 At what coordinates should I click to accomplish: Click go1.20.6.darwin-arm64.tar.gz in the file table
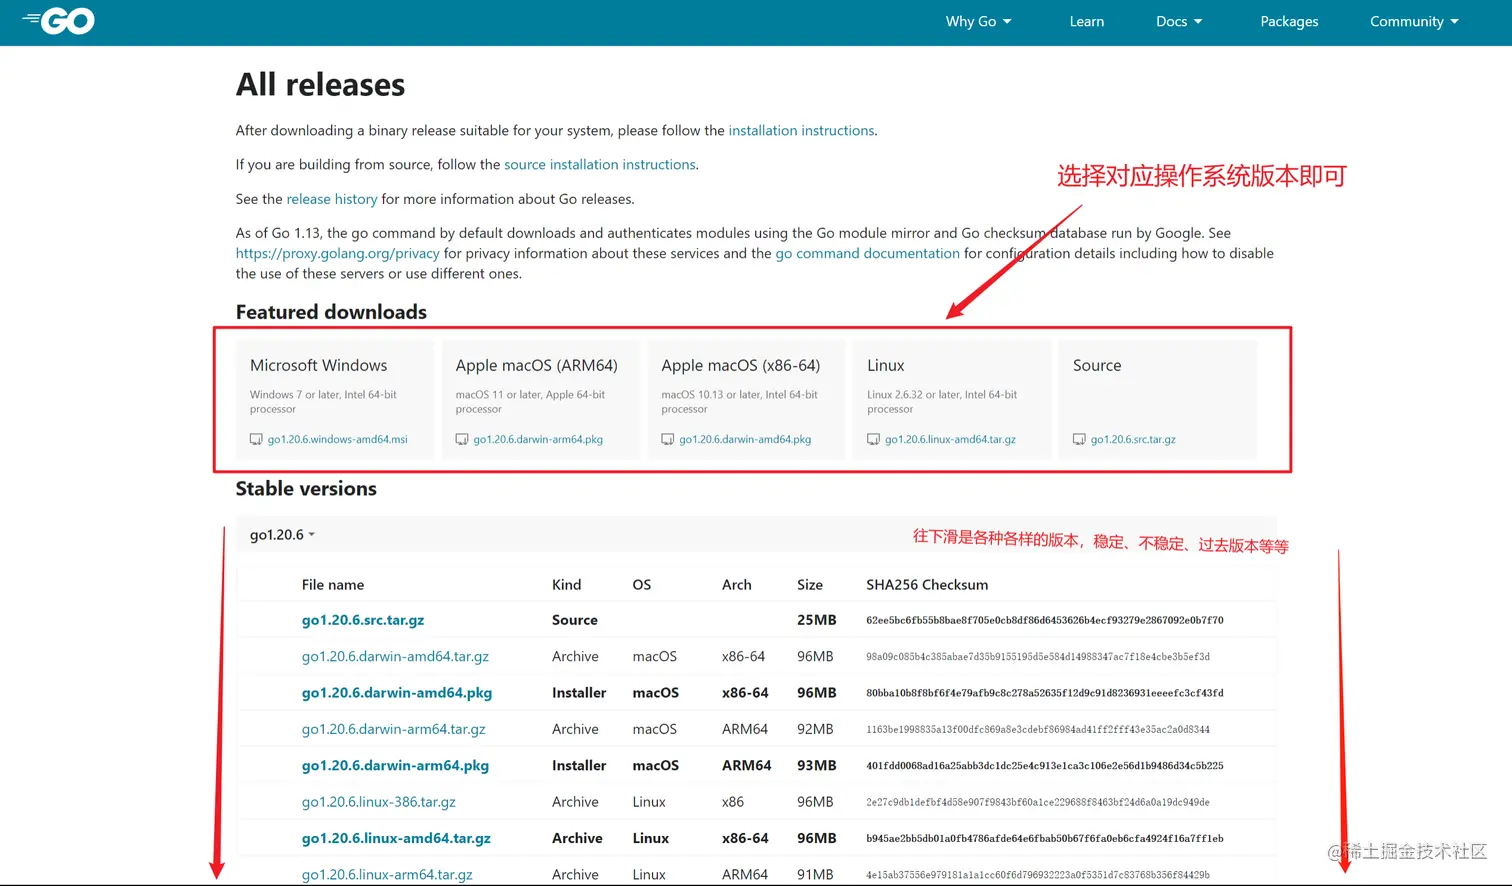[394, 729]
